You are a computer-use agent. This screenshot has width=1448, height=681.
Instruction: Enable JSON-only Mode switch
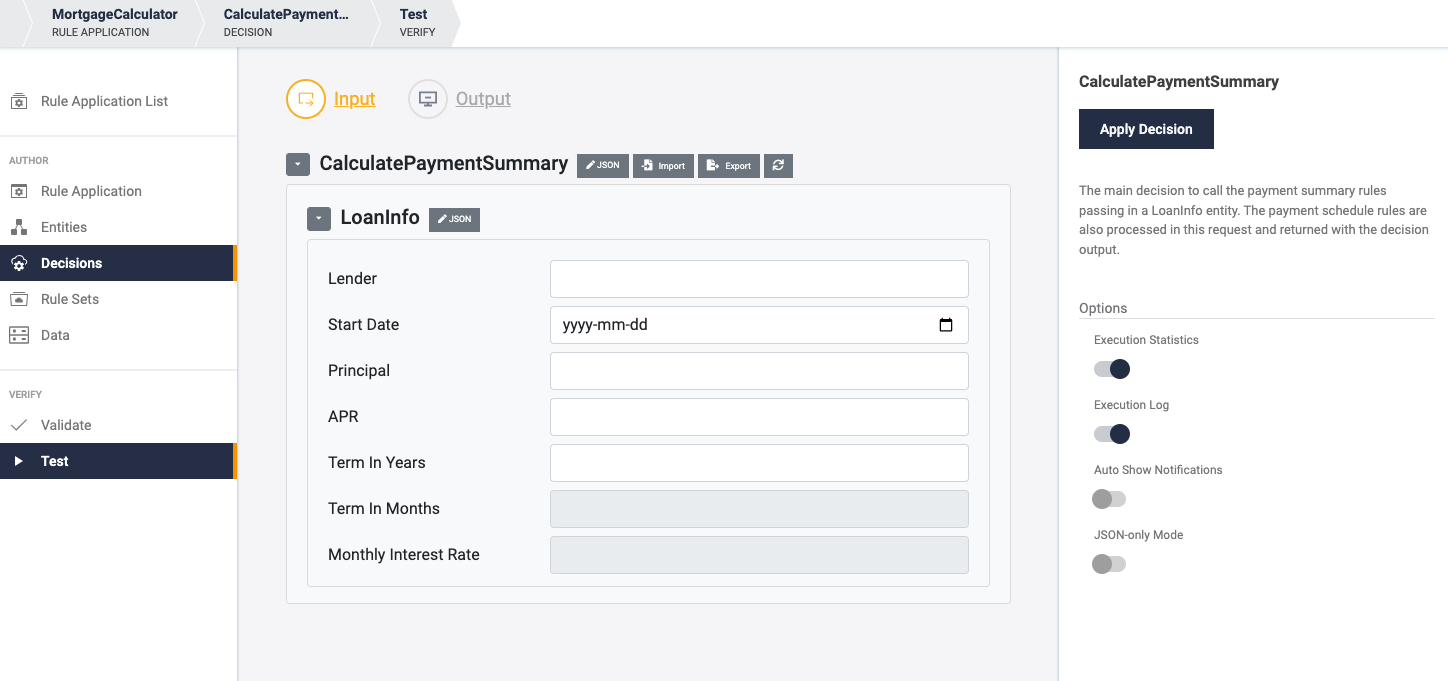[x=1109, y=564]
